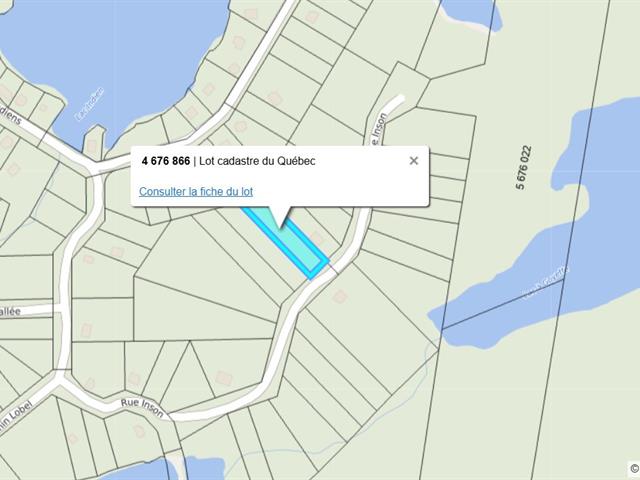
Task: Click the 'allée' street label at left edge
Action: pos(10,311)
